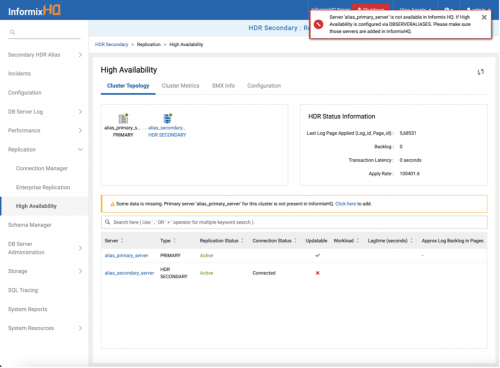Click the InformixHQ logo

click(x=34, y=11)
